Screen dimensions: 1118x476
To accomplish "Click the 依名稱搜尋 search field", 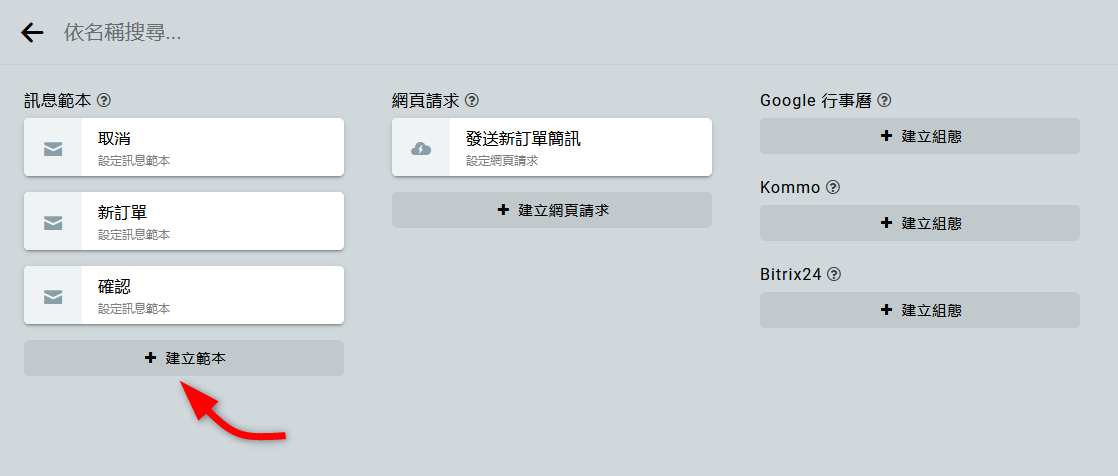I will pos(400,33).
